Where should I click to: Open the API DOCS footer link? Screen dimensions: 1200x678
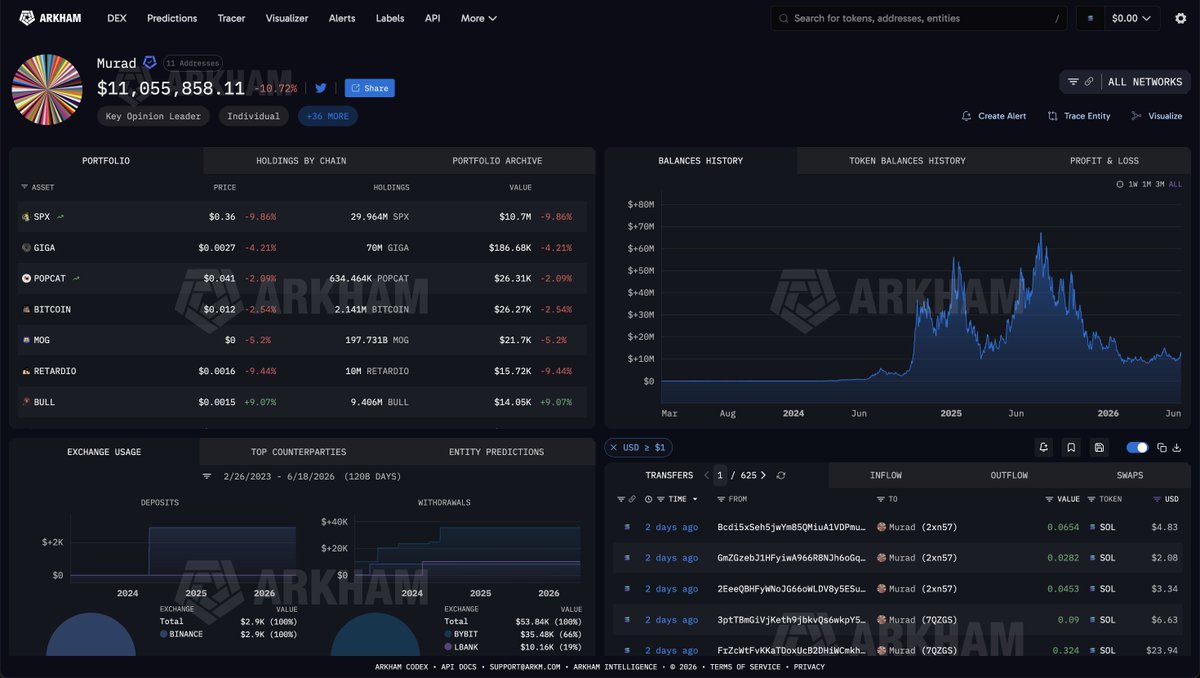point(461,667)
